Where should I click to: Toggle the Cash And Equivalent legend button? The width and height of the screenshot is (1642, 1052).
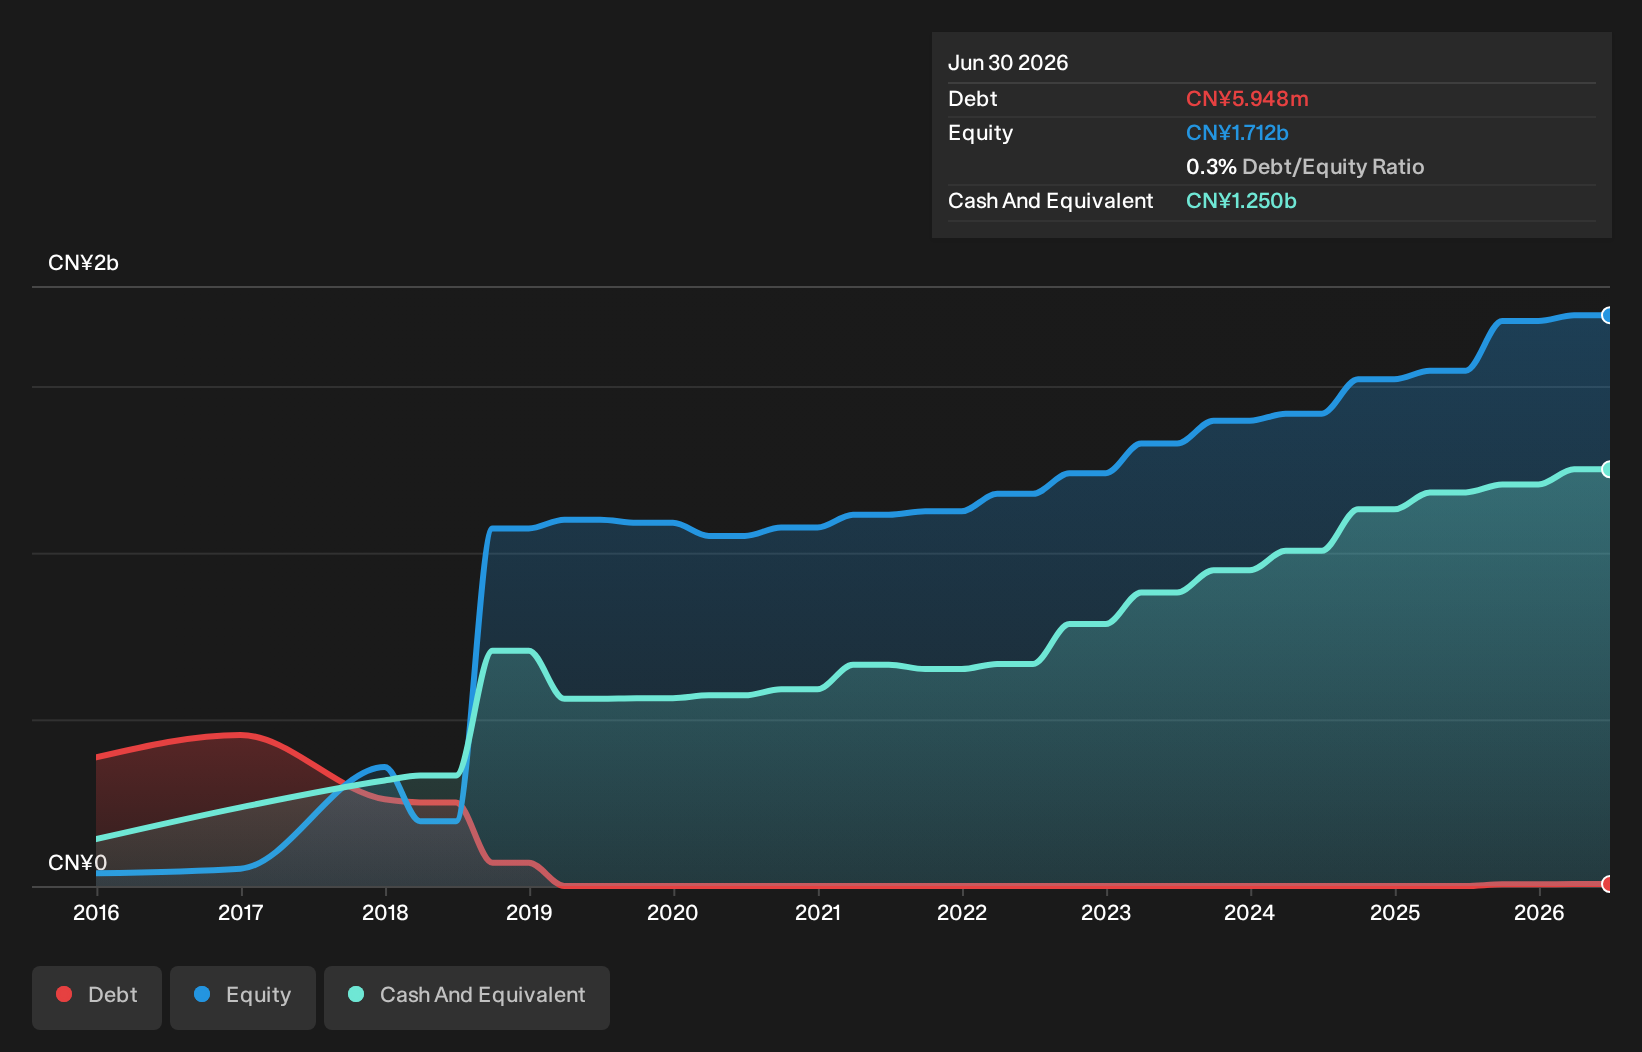click(467, 997)
